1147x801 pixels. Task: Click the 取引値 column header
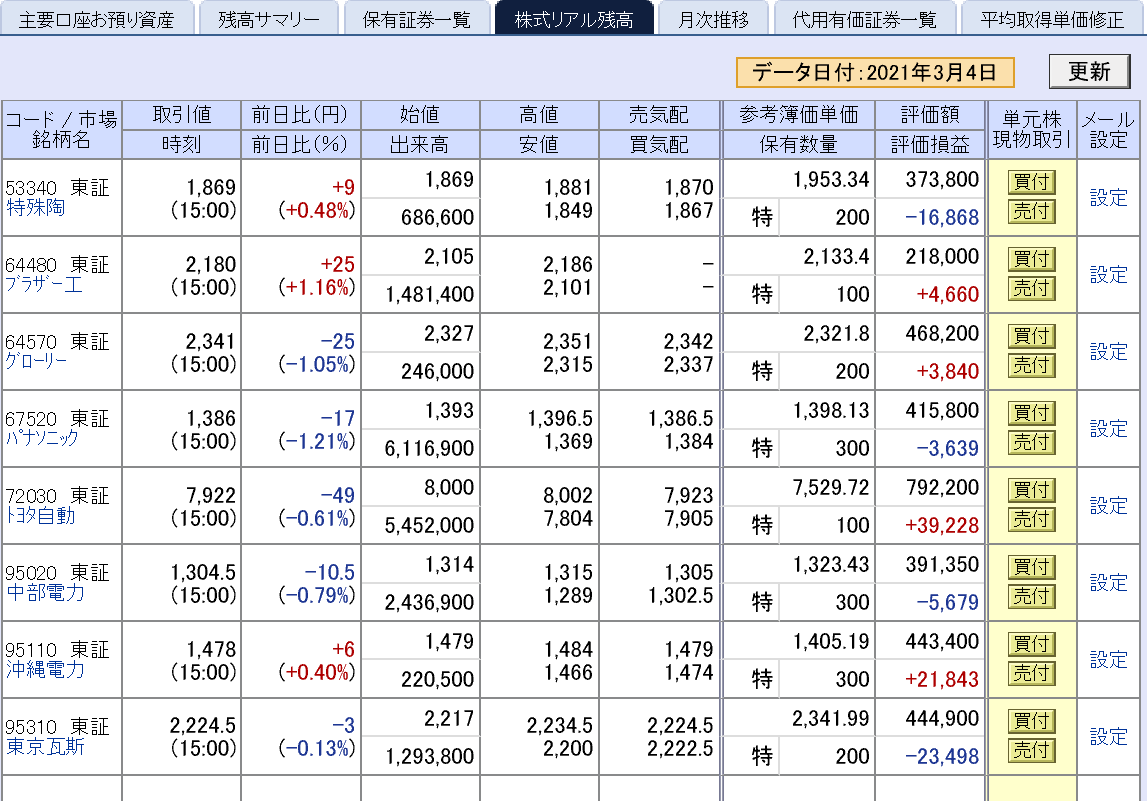tap(181, 115)
